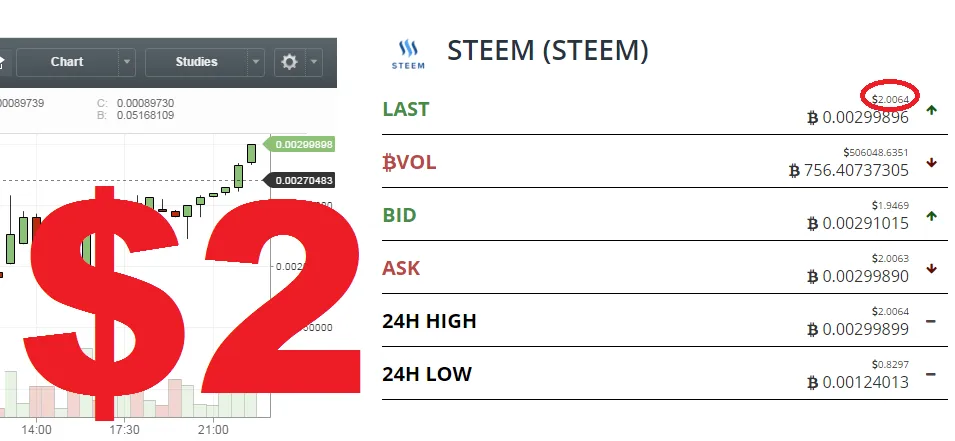Click the green up arrow beside BID
The height and width of the screenshot is (441, 955).
pos(931,216)
